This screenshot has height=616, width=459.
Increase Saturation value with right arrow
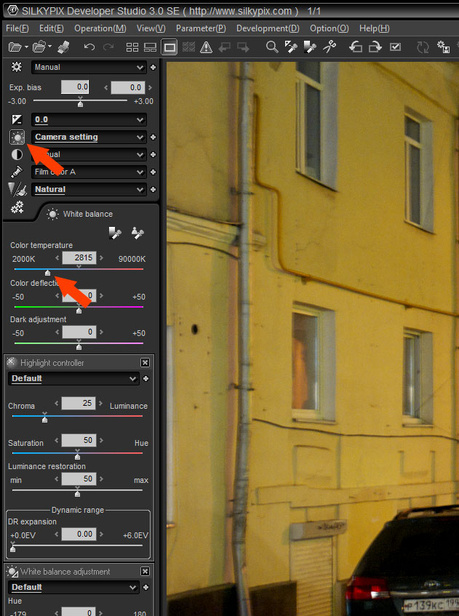point(101,440)
